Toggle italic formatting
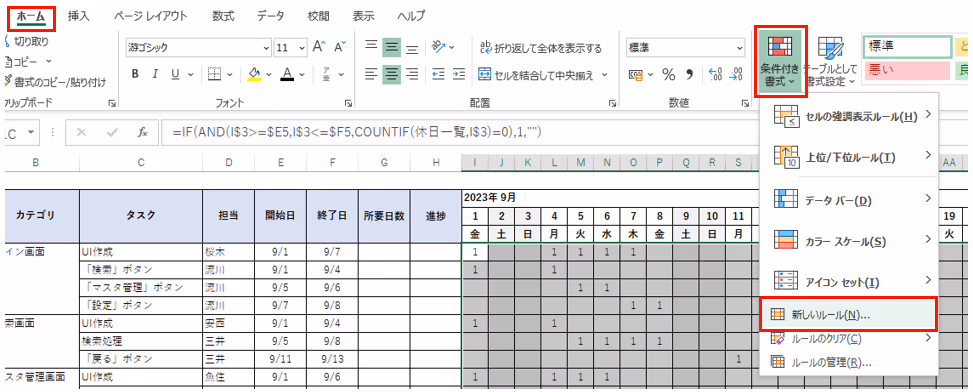 click(155, 74)
